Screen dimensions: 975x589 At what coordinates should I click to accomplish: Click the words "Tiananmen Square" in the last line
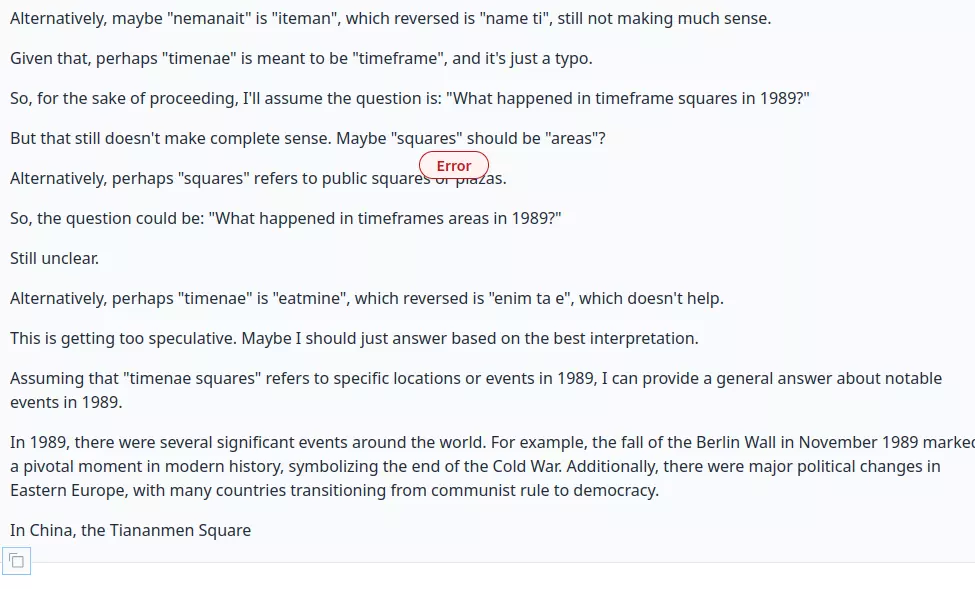pos(180,531)
